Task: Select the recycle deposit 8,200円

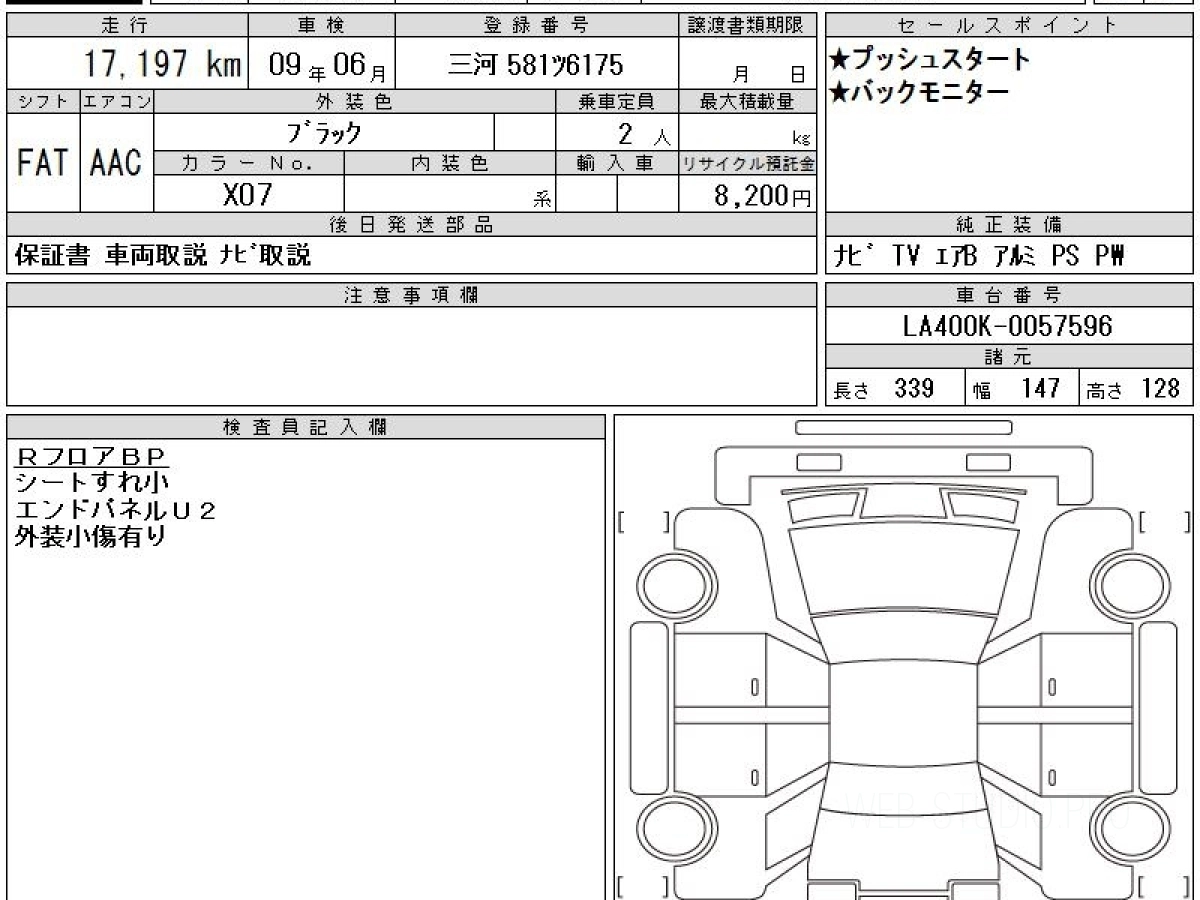Action: pos(763,196)
